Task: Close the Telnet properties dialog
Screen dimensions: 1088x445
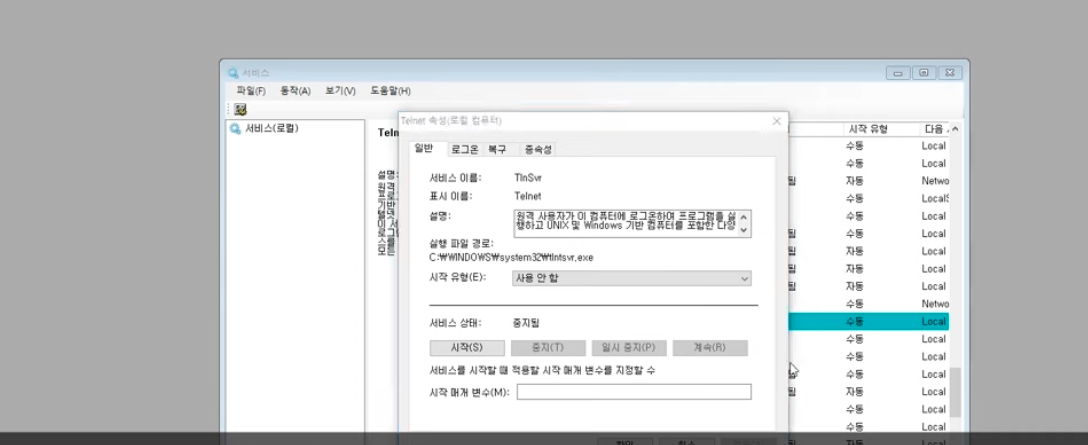Action: coord(776,121)
